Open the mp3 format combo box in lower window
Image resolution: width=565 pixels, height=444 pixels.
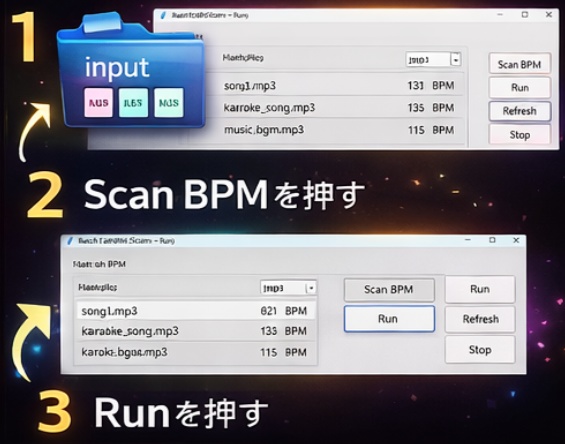pos(288,288)
